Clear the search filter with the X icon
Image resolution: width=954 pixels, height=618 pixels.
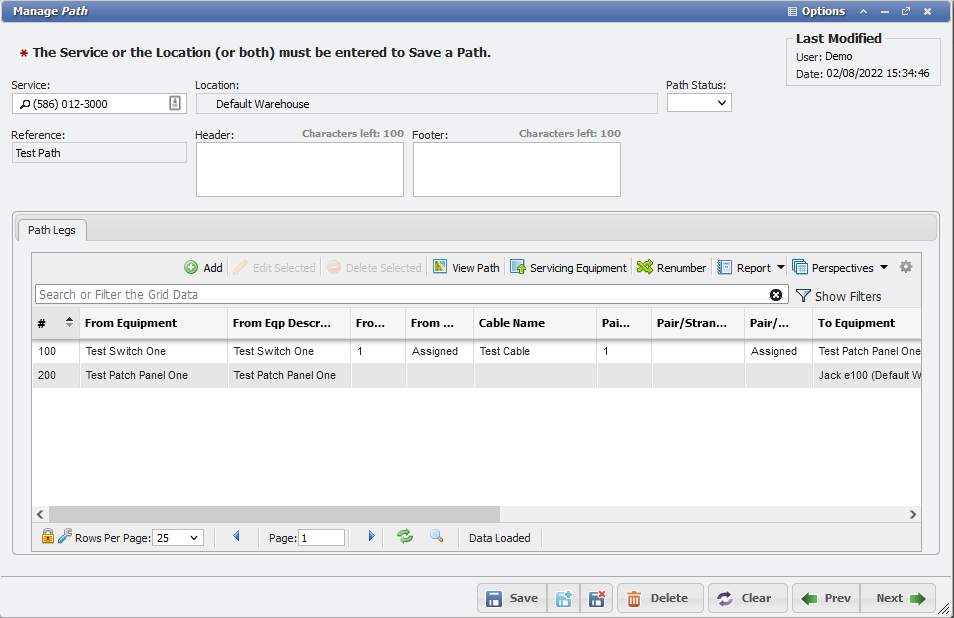coord(777,295)
